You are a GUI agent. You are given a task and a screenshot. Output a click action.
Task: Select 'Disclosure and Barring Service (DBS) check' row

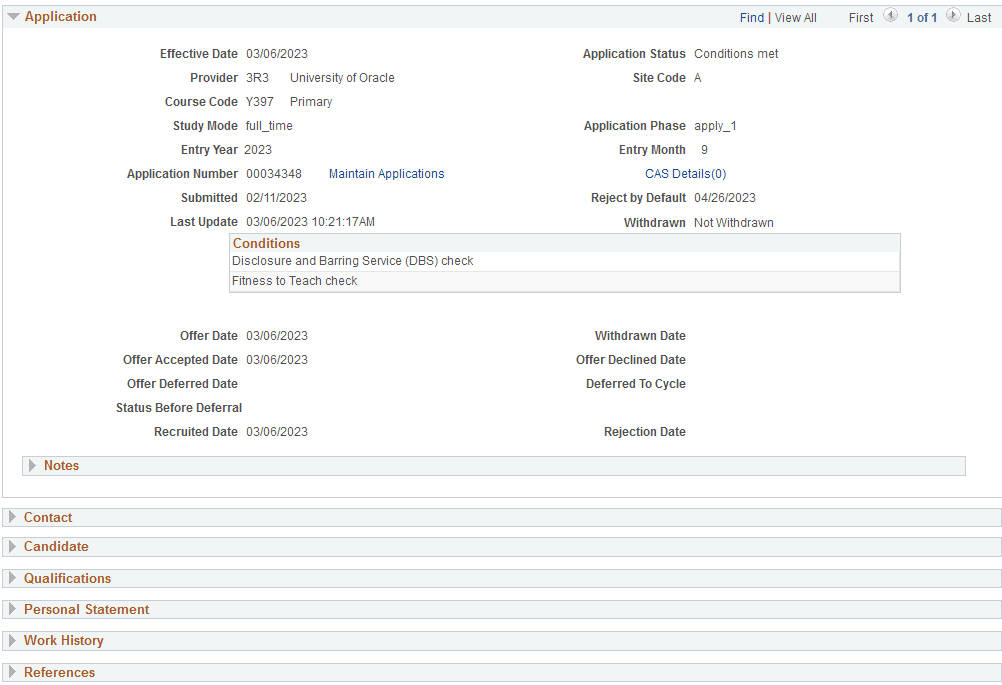point(564,261)
